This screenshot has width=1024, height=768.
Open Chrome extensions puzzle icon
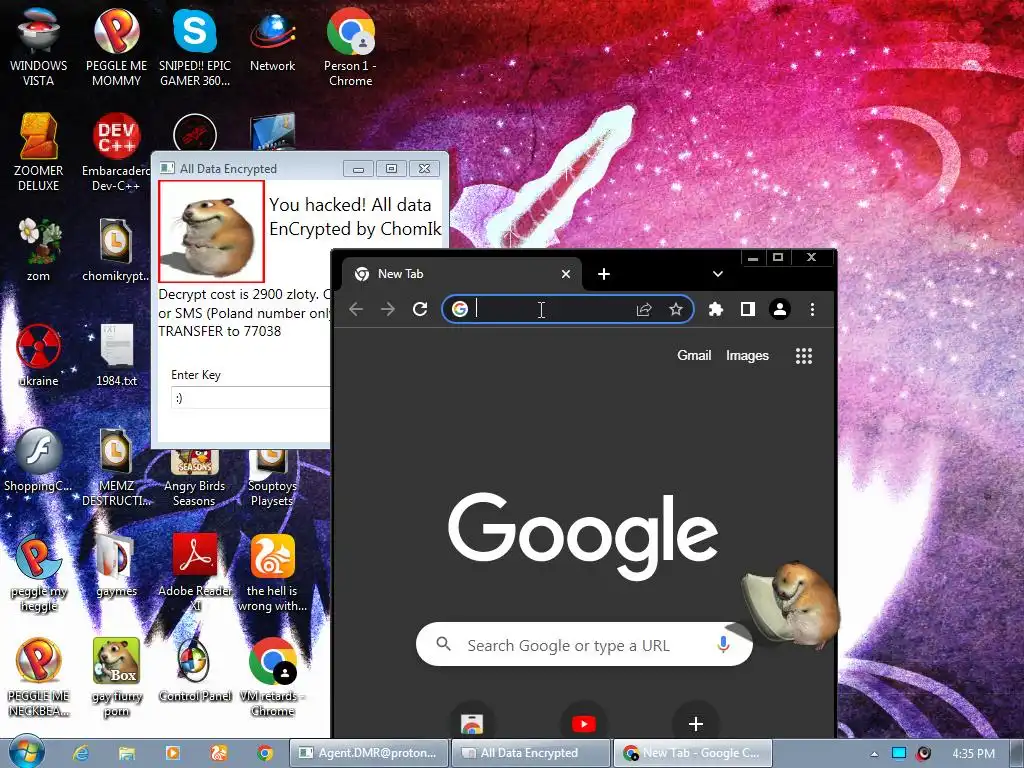tap(716, 309)
